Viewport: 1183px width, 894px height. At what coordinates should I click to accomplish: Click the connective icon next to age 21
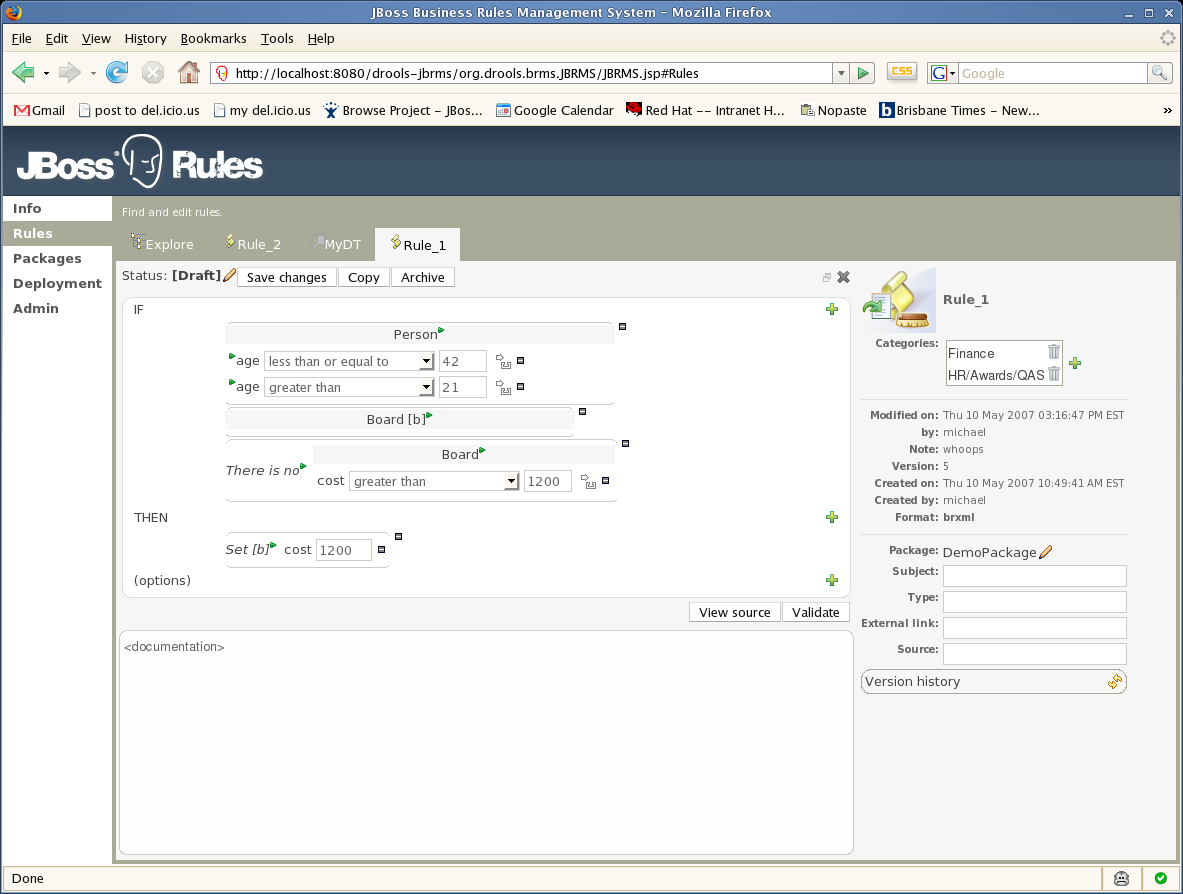[503, 388]
